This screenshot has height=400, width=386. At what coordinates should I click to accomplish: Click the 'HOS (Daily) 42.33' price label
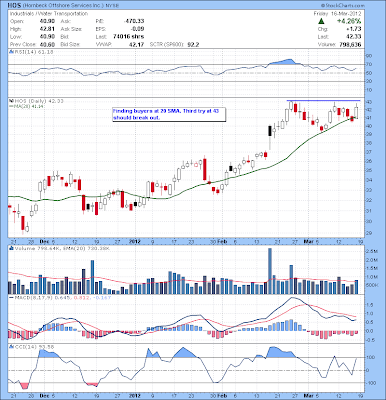(x=38, y=101)
